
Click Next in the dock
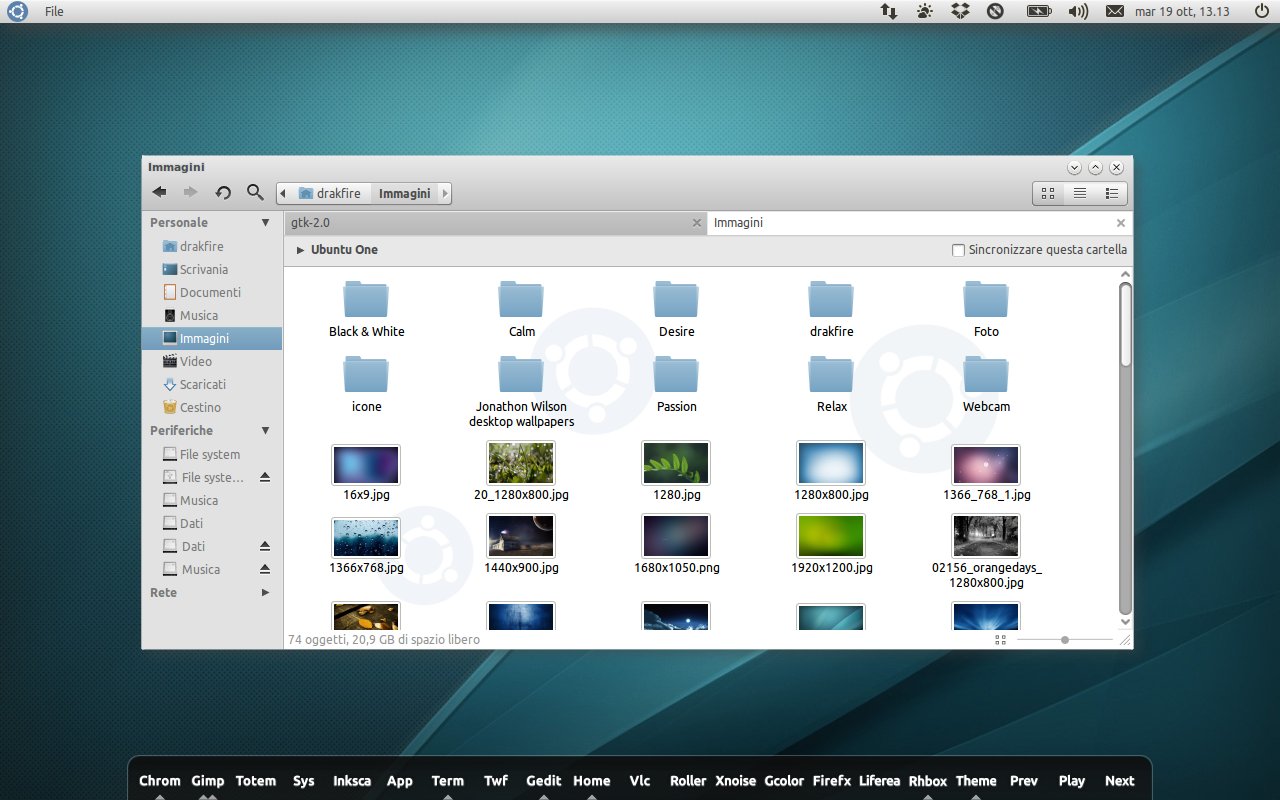coord(1120,781)
